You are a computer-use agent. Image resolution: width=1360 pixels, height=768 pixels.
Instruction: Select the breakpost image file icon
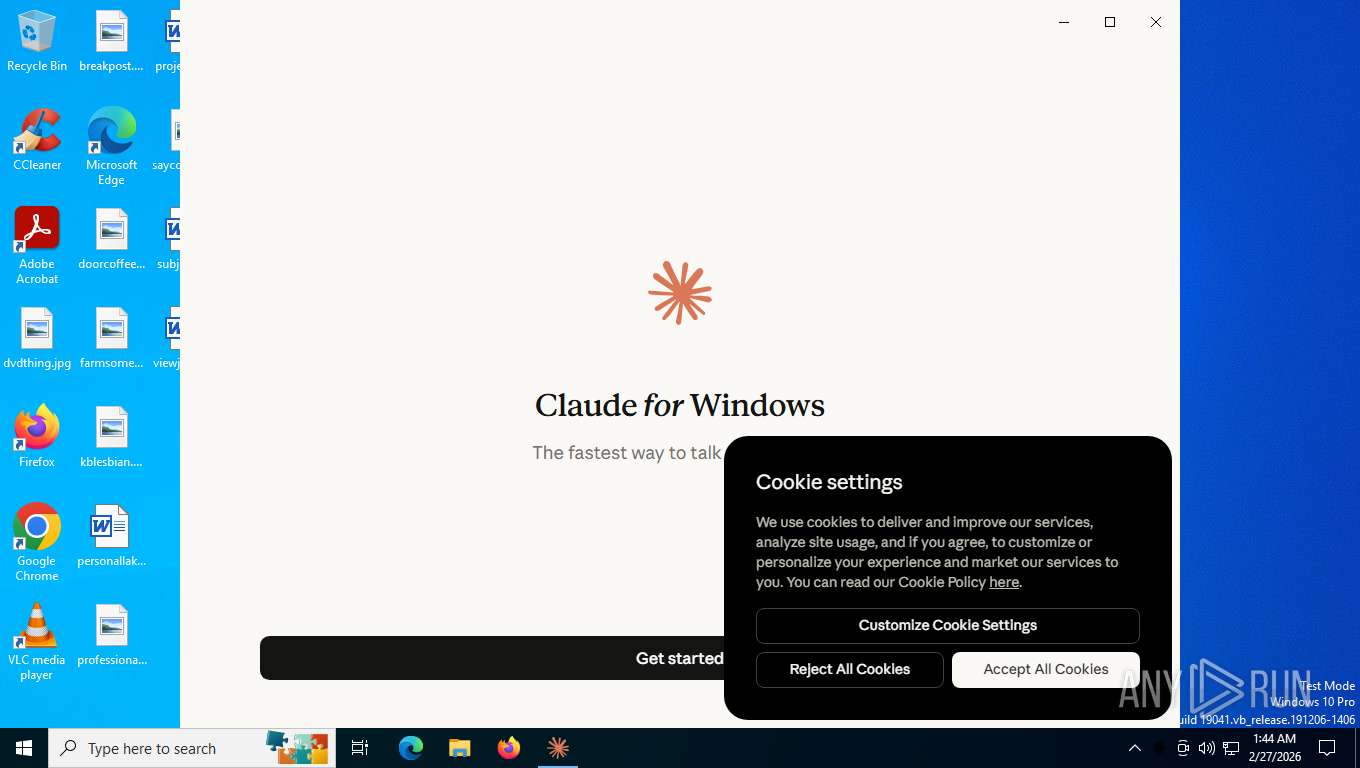click(111, 41)
